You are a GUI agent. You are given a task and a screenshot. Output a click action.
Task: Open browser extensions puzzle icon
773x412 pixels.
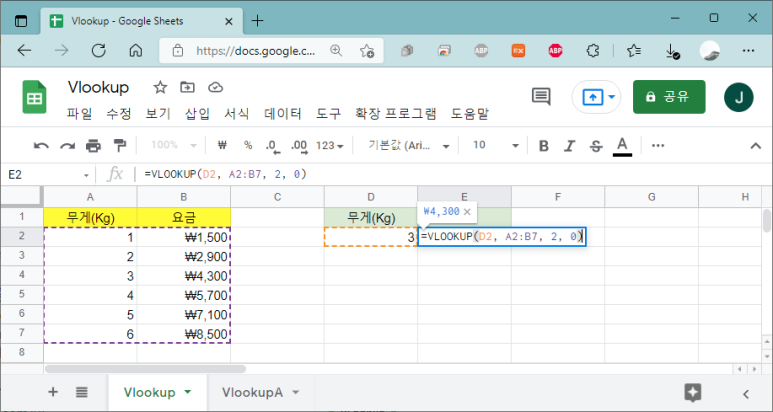593,50
